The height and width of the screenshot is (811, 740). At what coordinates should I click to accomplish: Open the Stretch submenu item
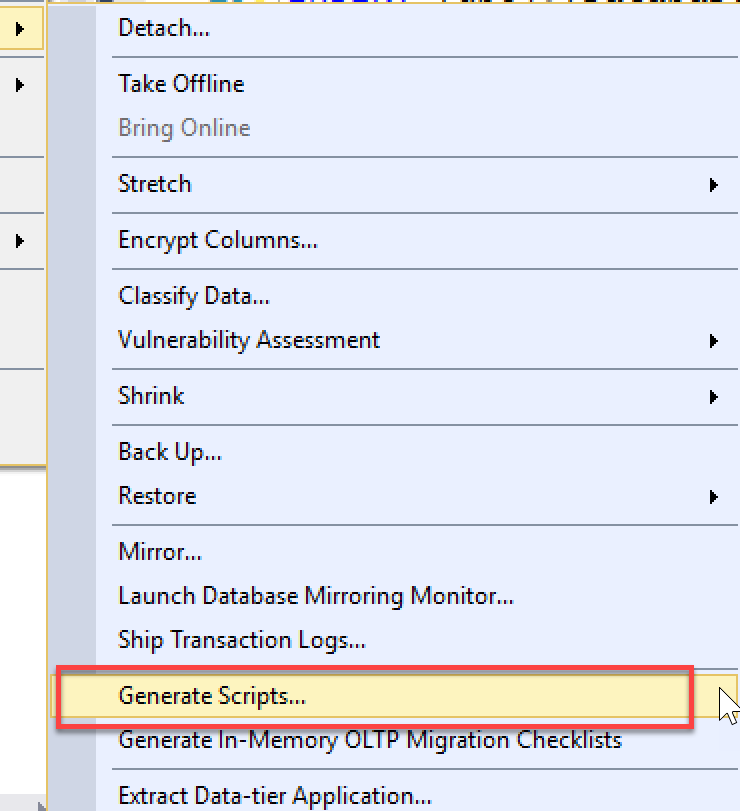click(x=154, y=184)
